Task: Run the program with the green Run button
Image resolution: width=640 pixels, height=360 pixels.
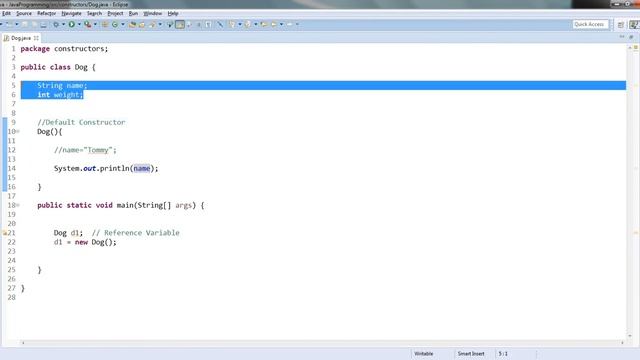Action: coord(71,24)
